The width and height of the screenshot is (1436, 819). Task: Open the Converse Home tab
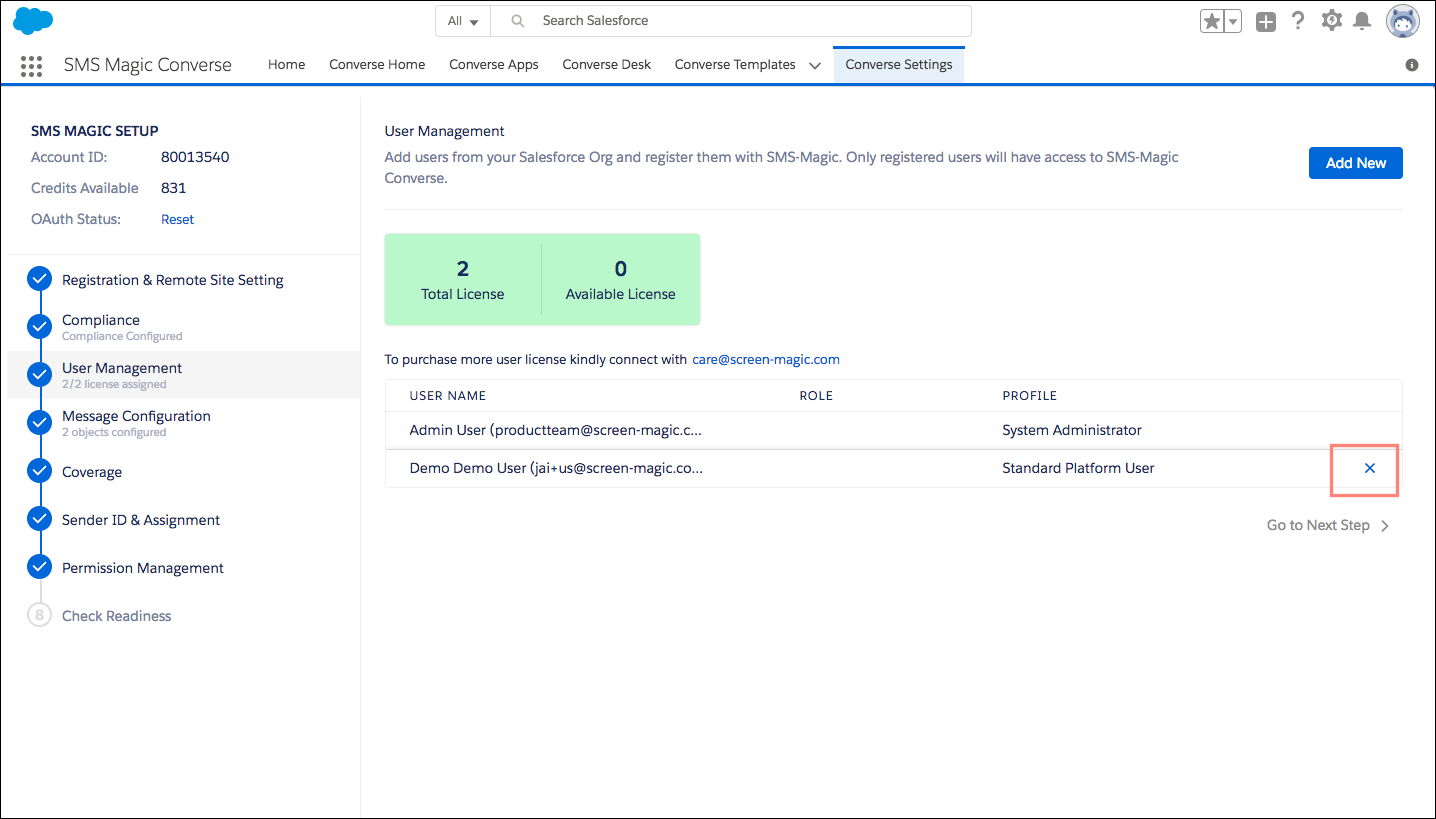377,64
